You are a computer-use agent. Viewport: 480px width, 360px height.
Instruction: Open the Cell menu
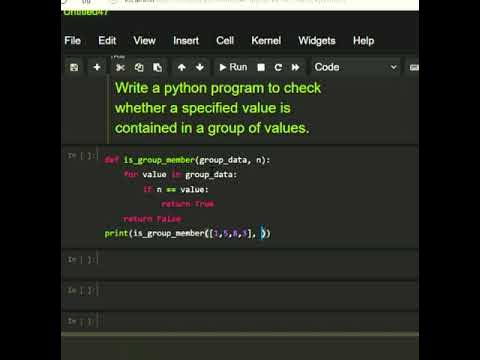coord(225,41)
